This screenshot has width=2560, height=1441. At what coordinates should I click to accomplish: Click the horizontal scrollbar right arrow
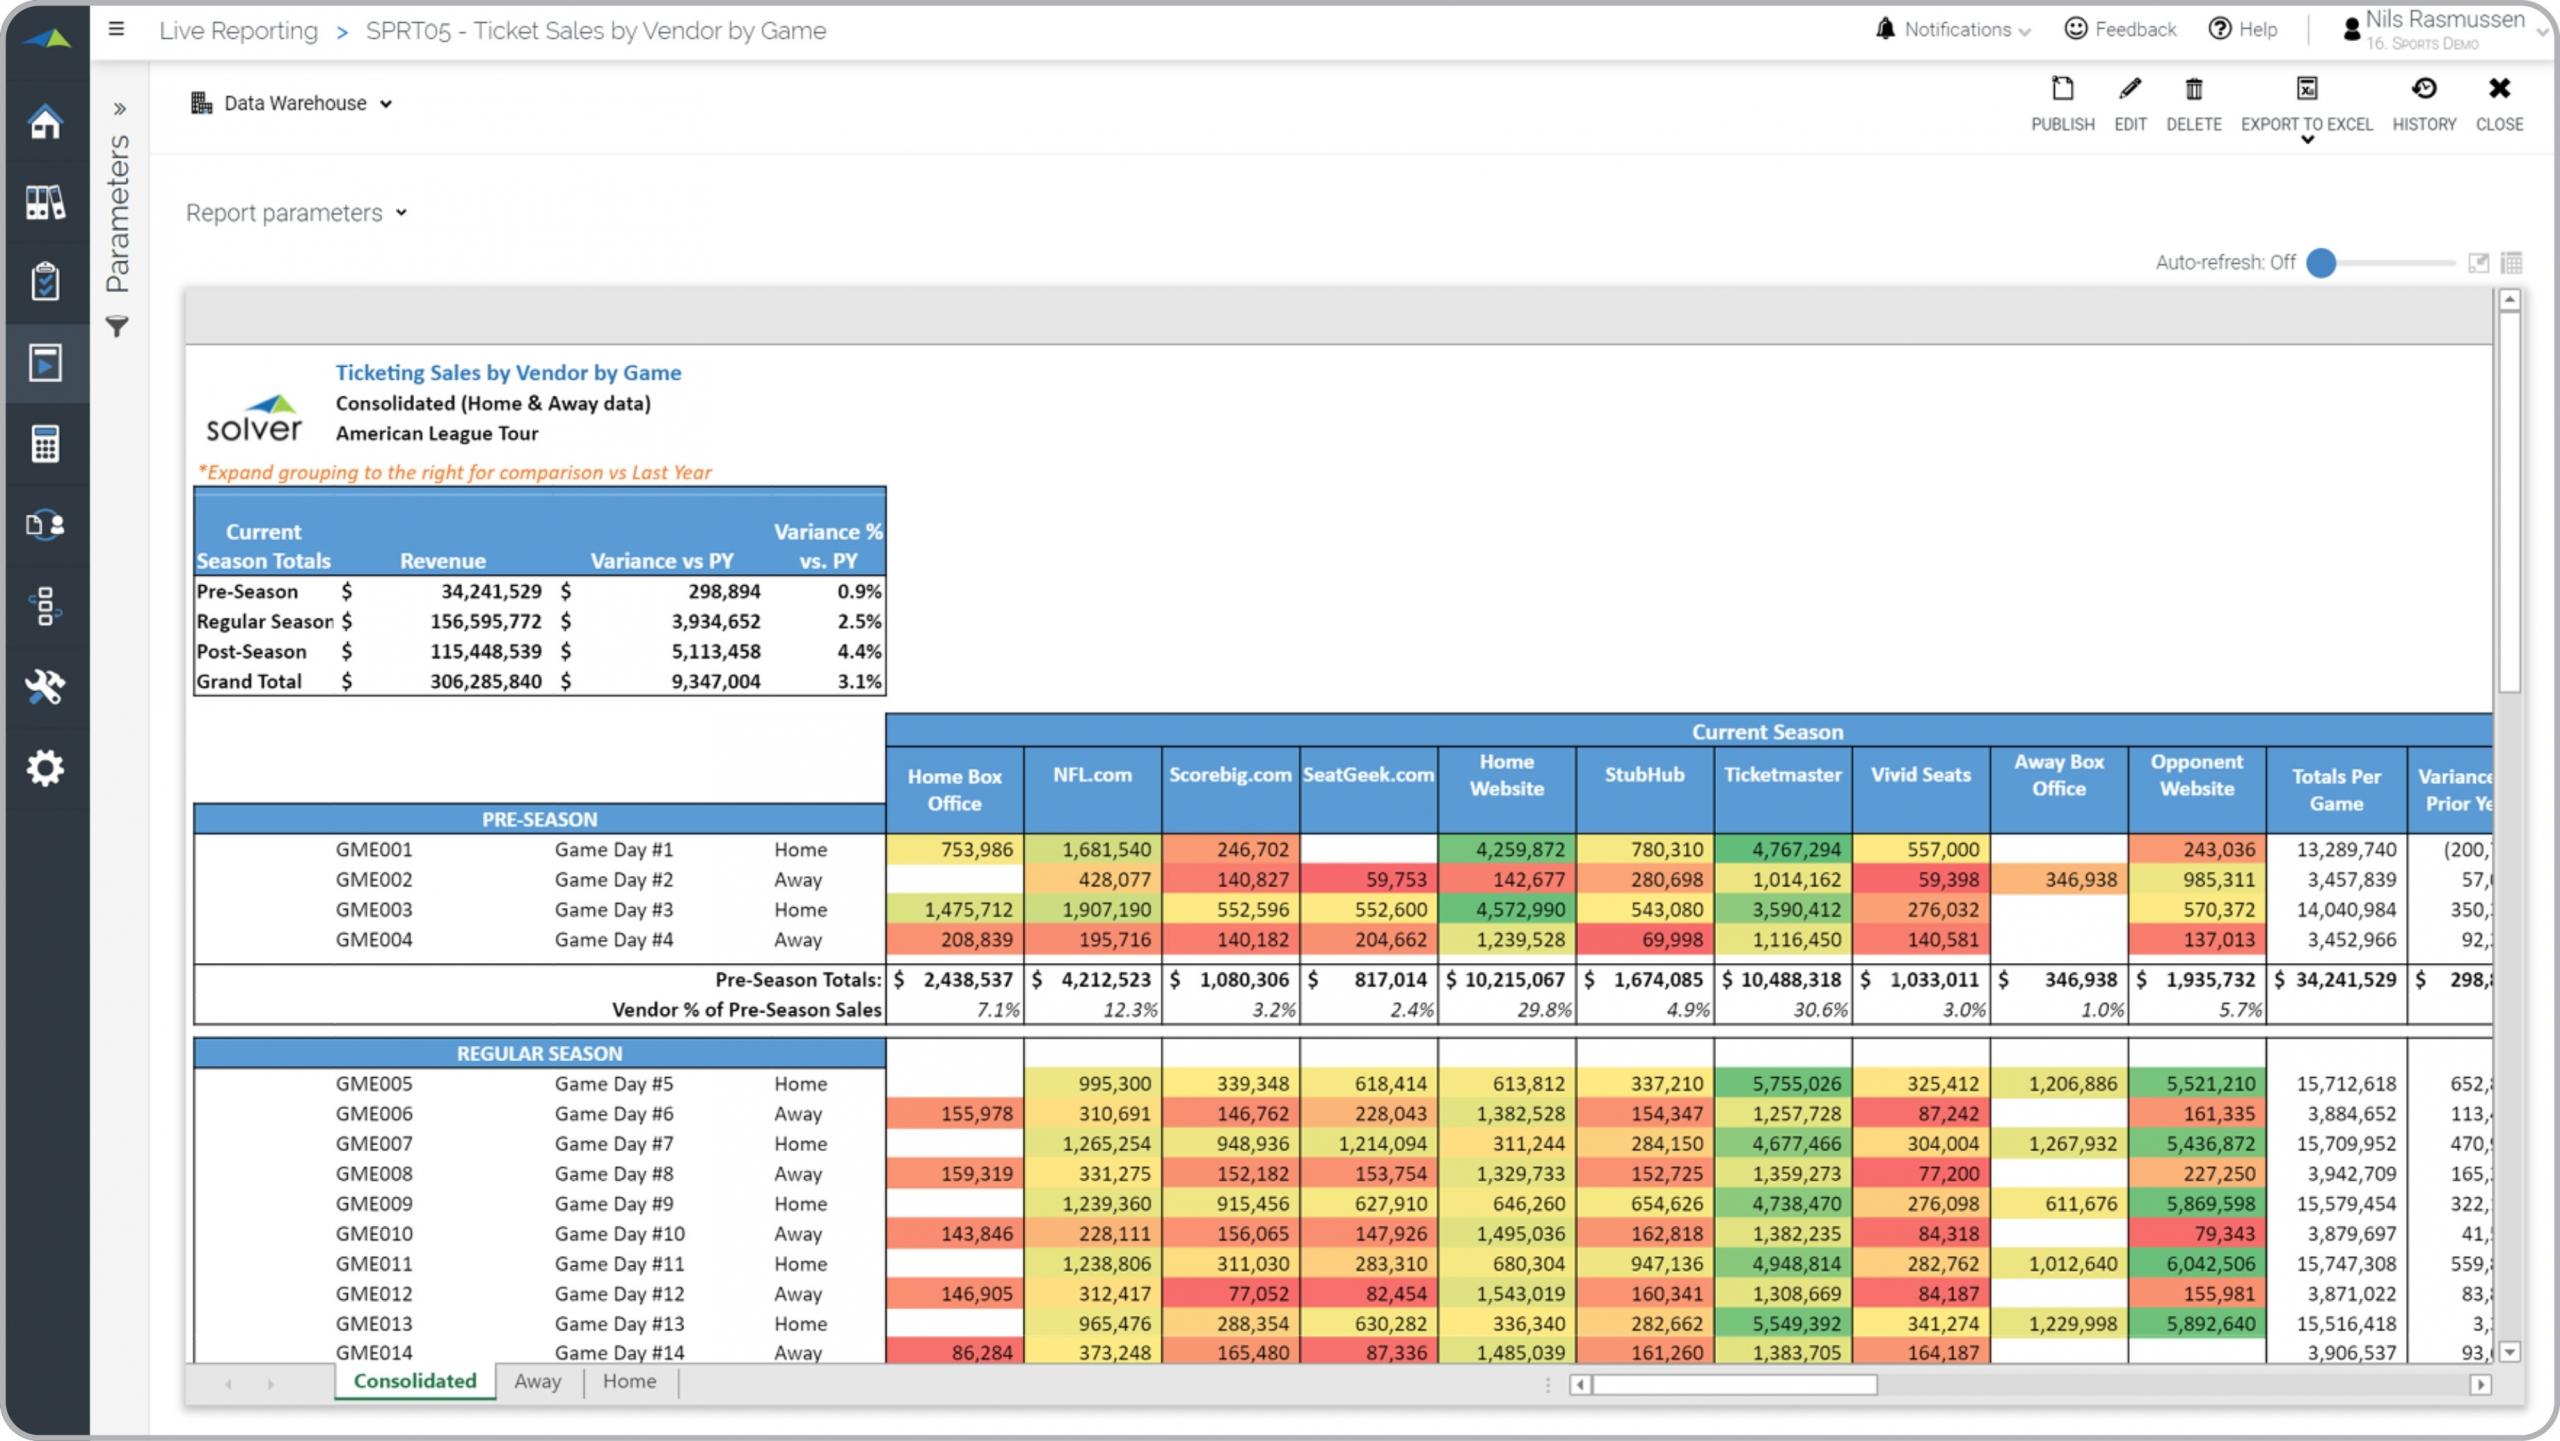point(2480,1385)
